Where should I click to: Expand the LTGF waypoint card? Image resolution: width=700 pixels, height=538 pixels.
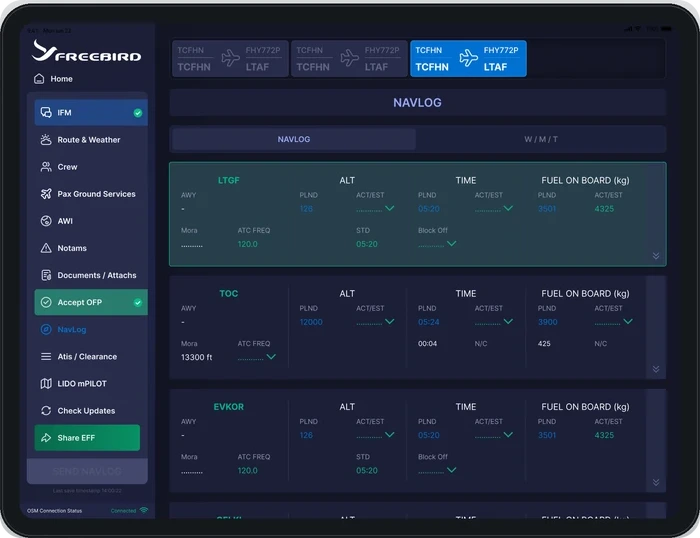656,256
